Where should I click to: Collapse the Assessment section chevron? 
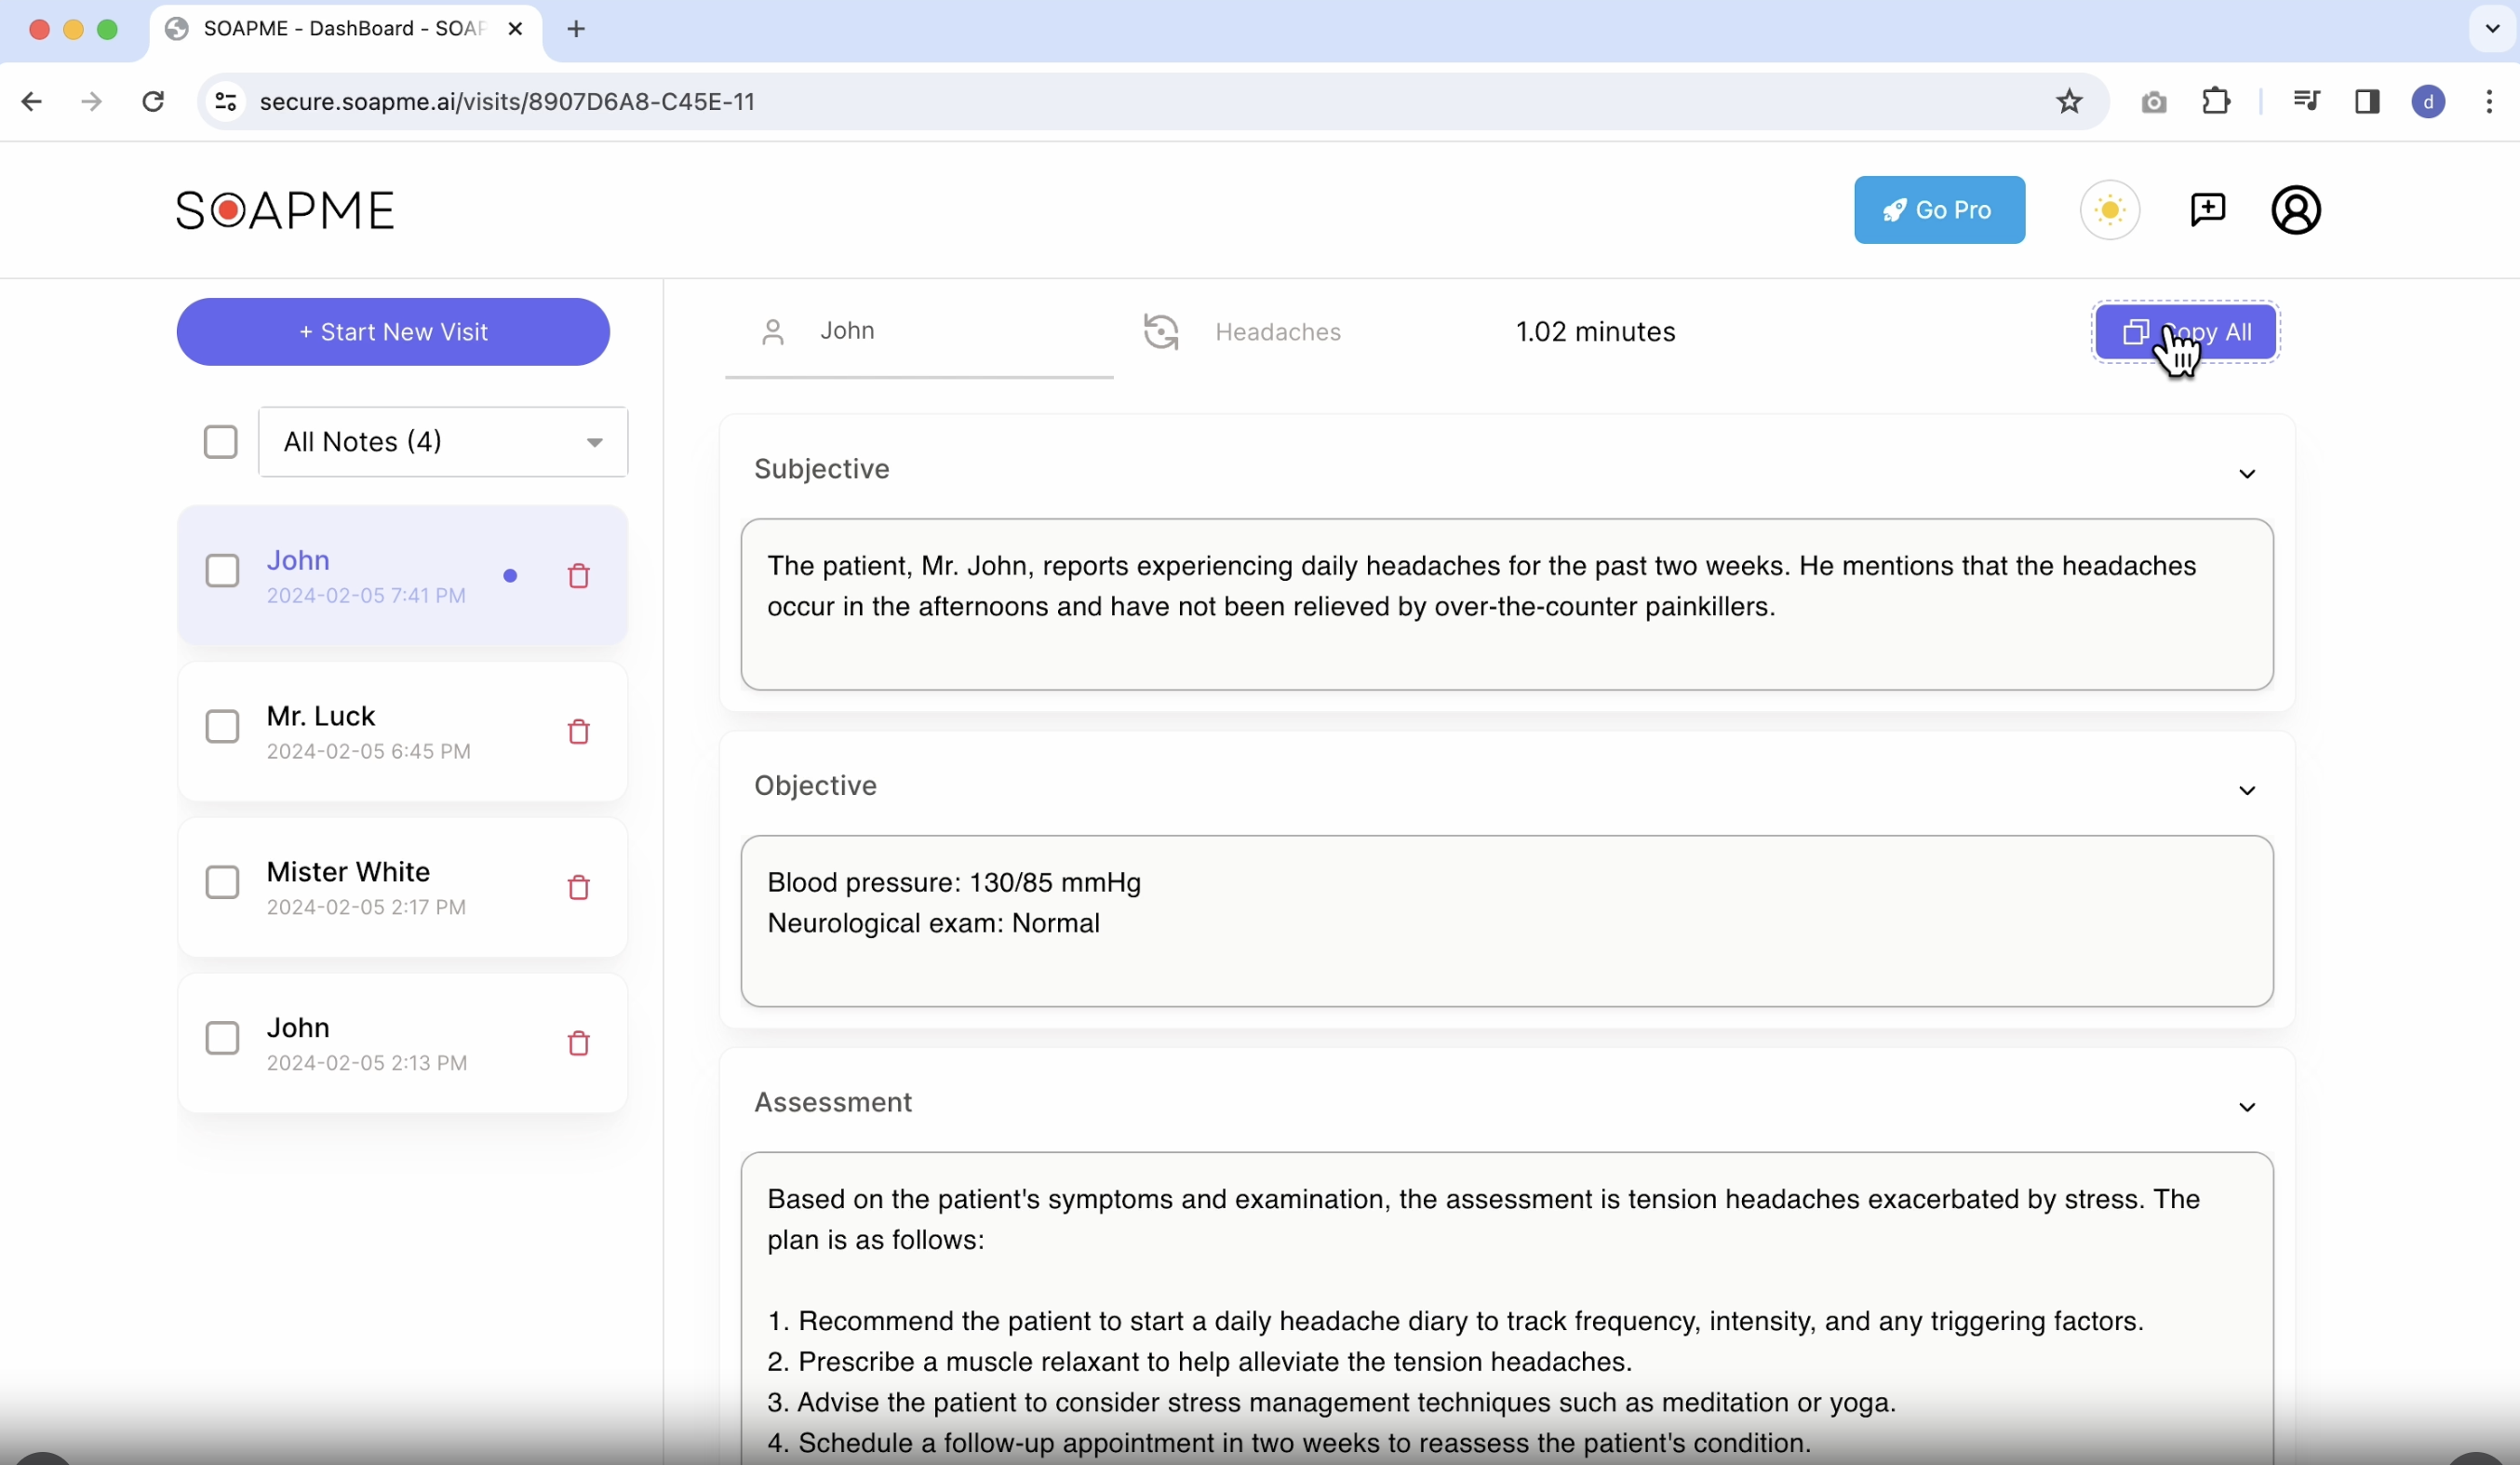2247,1107
